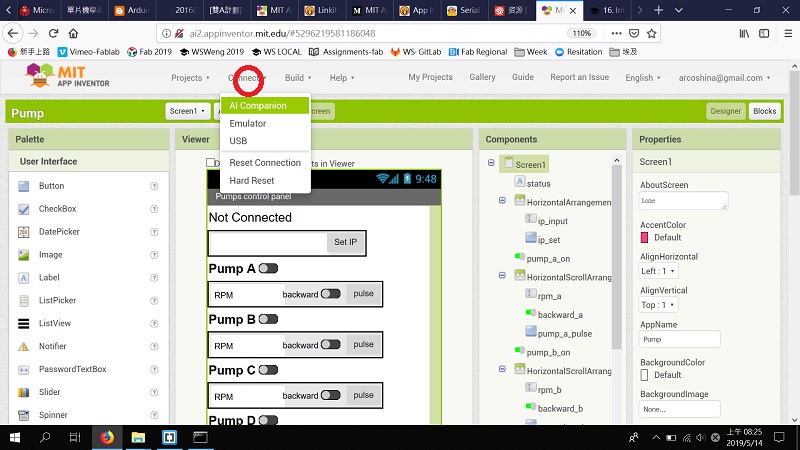Select CheckBox icon in Palette
Screen dimensions: 800x450
tap(23, 209)
